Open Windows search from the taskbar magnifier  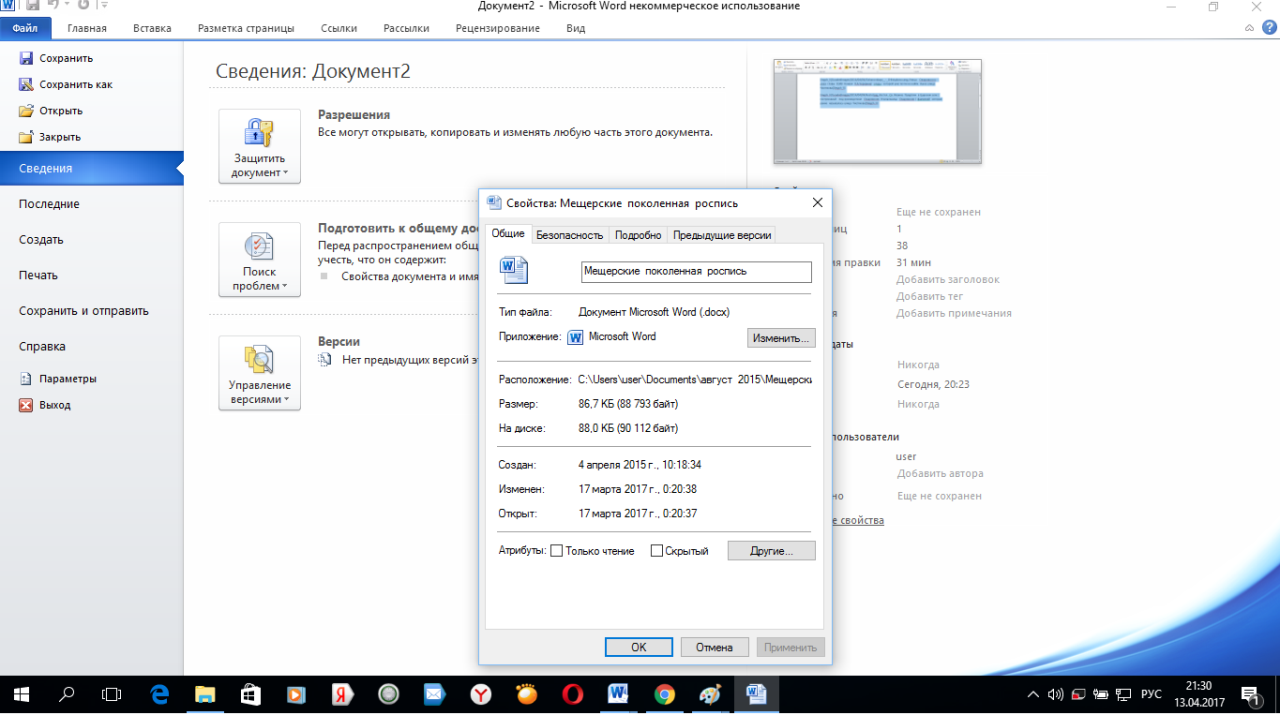(x=67, y=694)
